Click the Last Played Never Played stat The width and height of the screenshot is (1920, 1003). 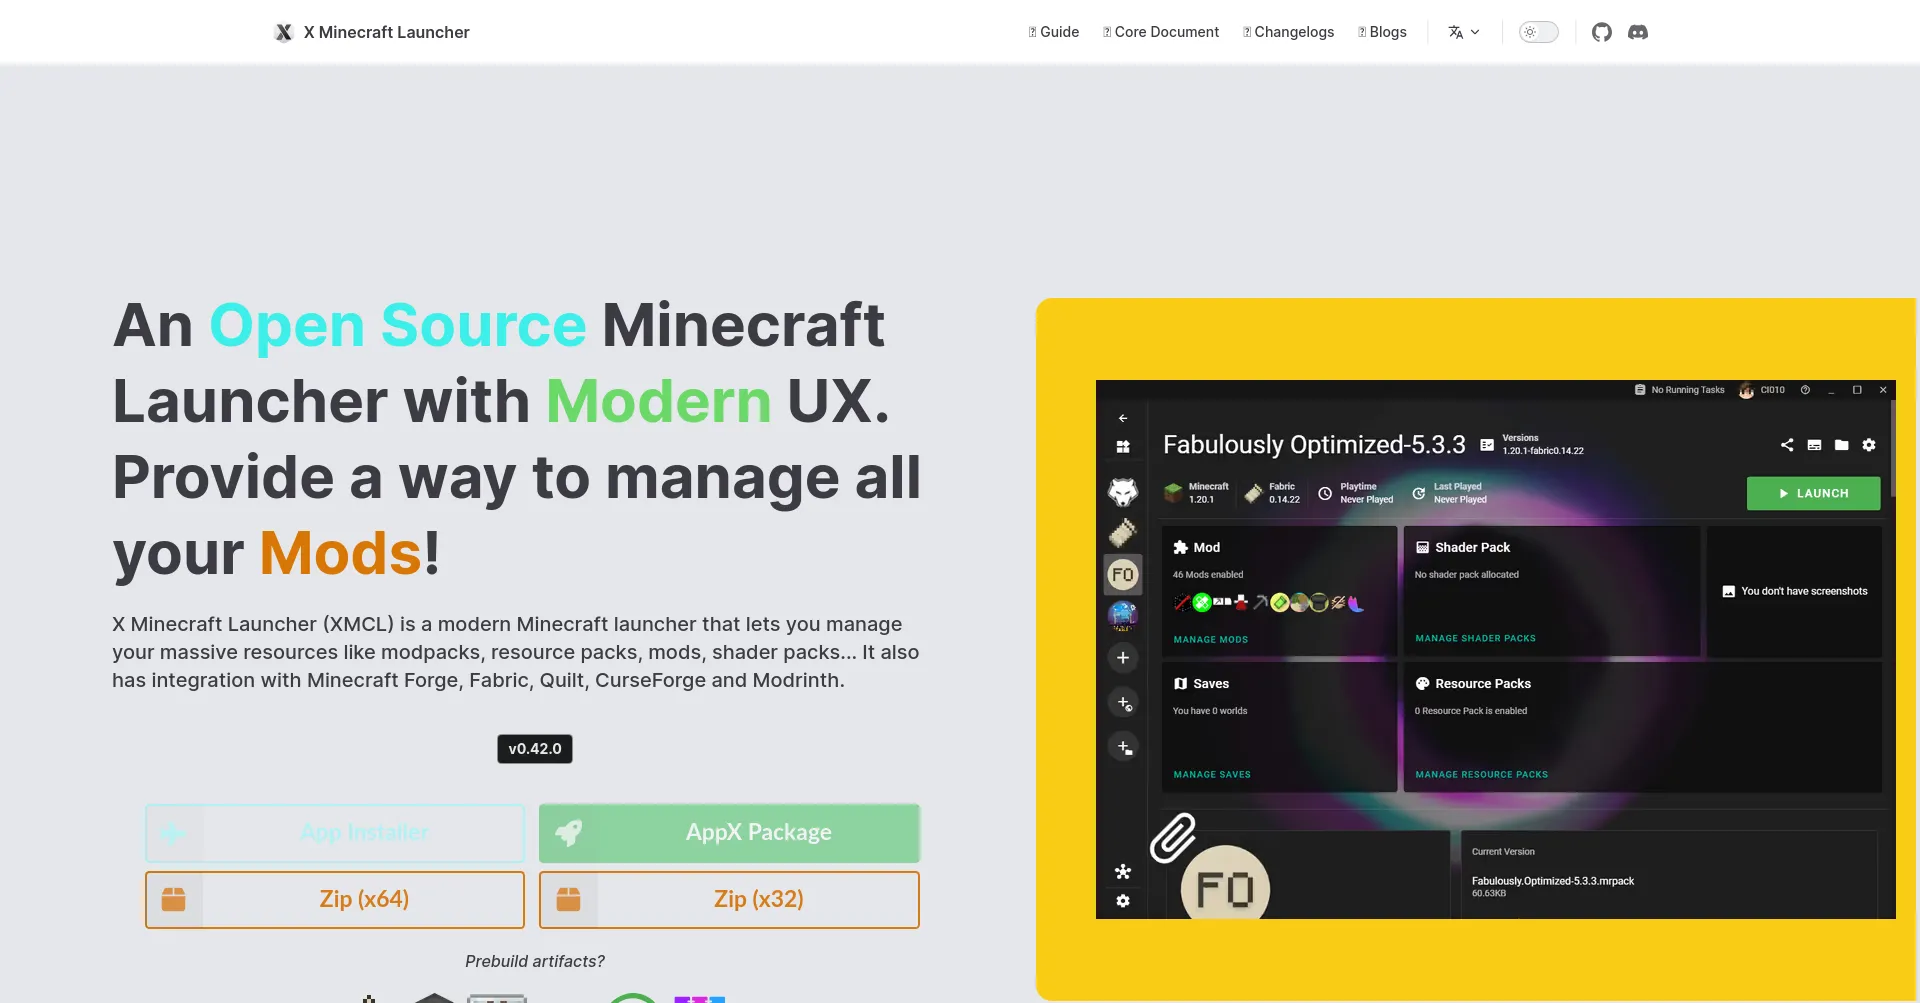pos(1449,493)
